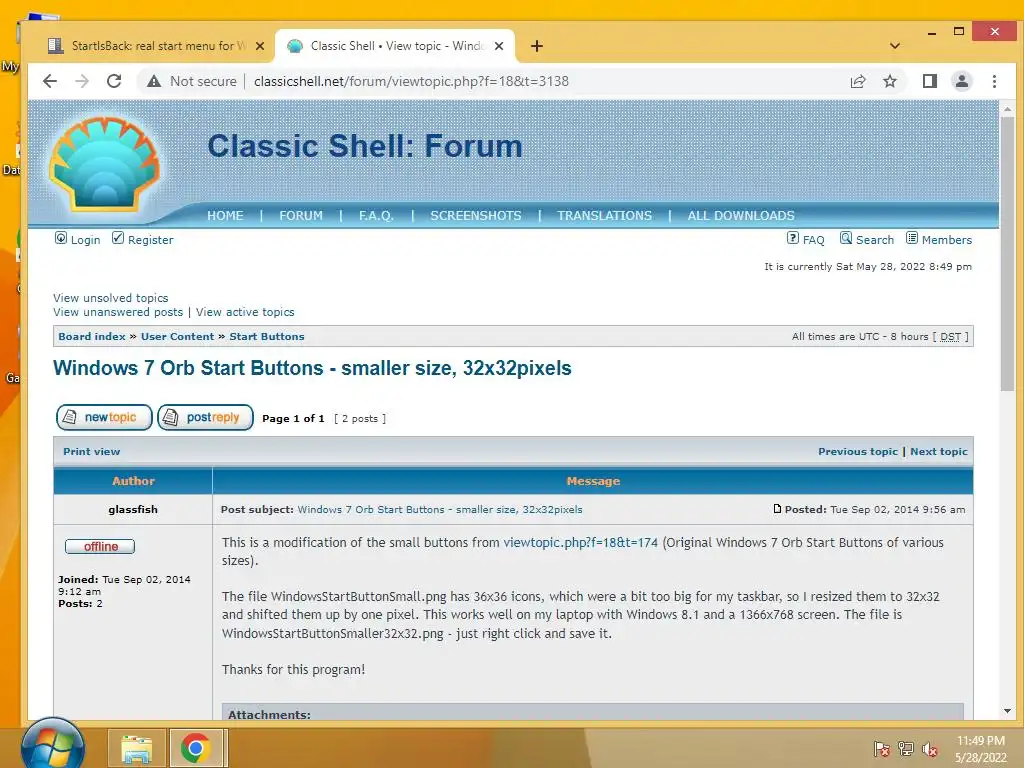Click the scrollbar down arrow
Image resolution: width=1024 pixels, height=768 pixels.
pos(1007,711)
